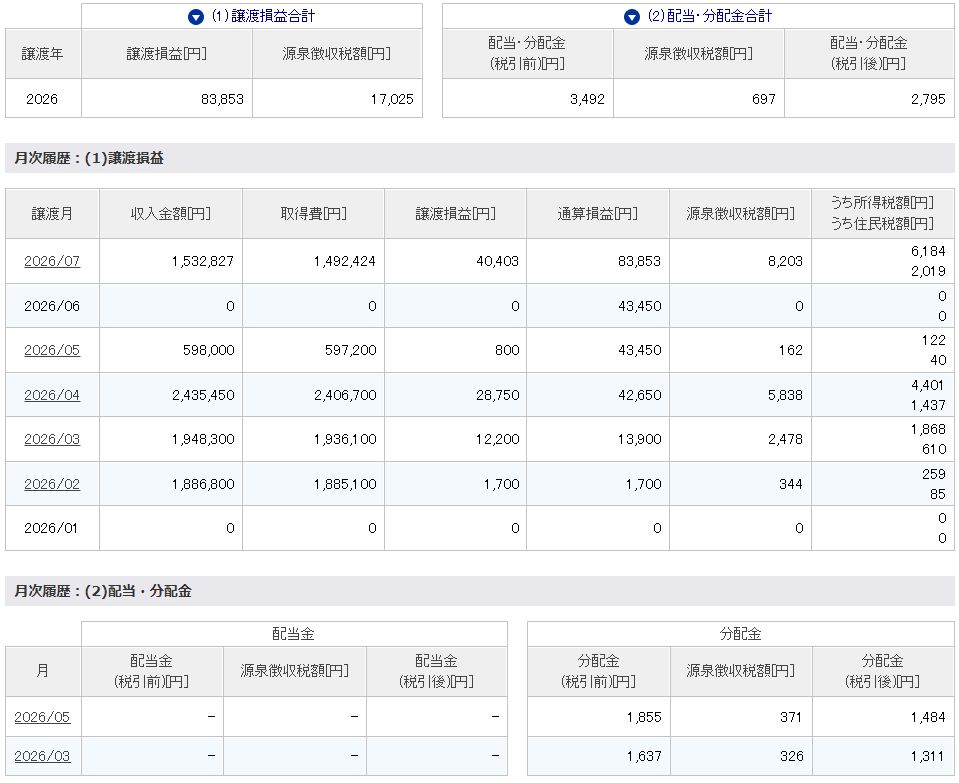Image resolution: width=959 pixels, height=783 pixels.
Task: Select withholding tax 5,838 for 2026/04
Action: [x=785, y=395]
